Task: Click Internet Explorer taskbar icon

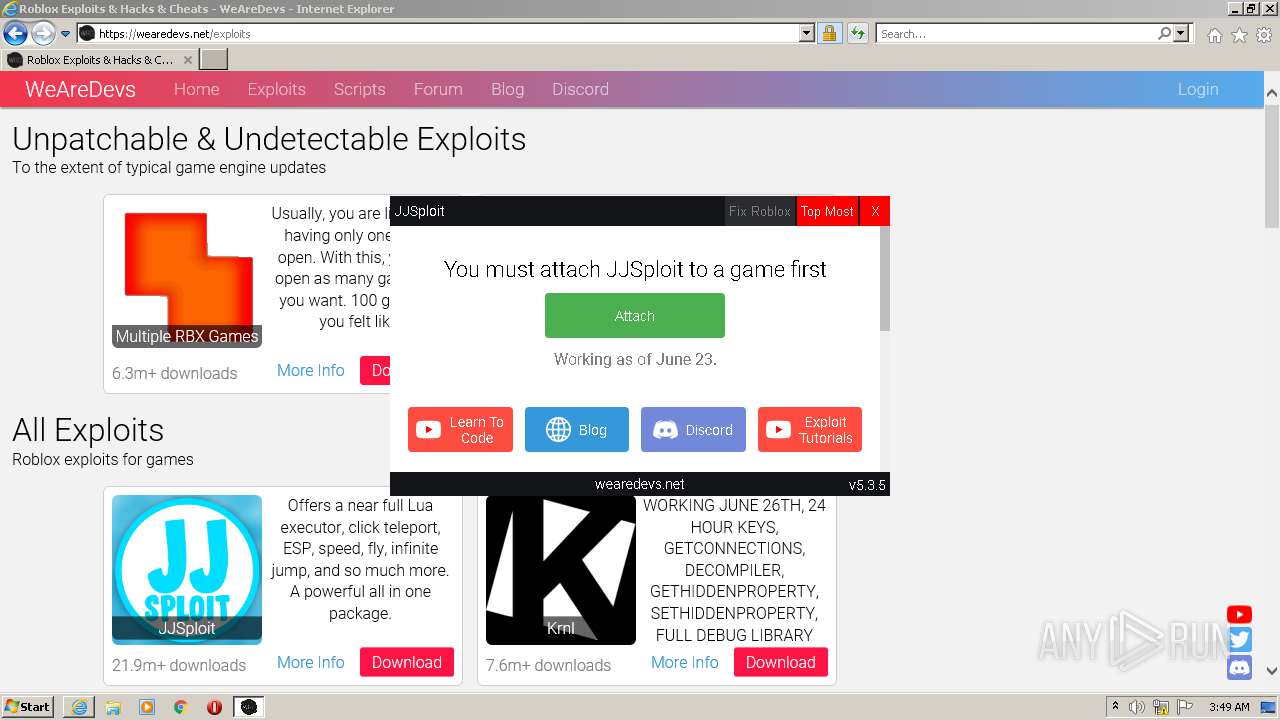Action: (x=80, y=707)
